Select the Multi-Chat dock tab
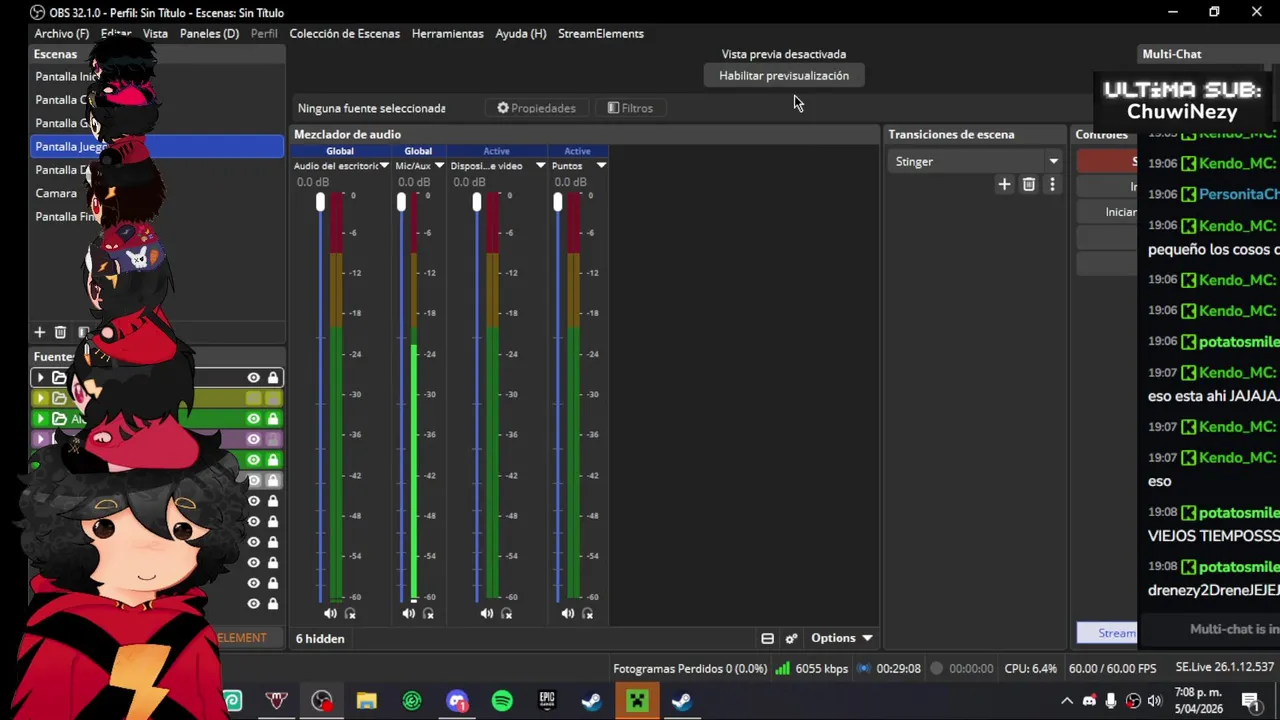 pos(1172,54)
